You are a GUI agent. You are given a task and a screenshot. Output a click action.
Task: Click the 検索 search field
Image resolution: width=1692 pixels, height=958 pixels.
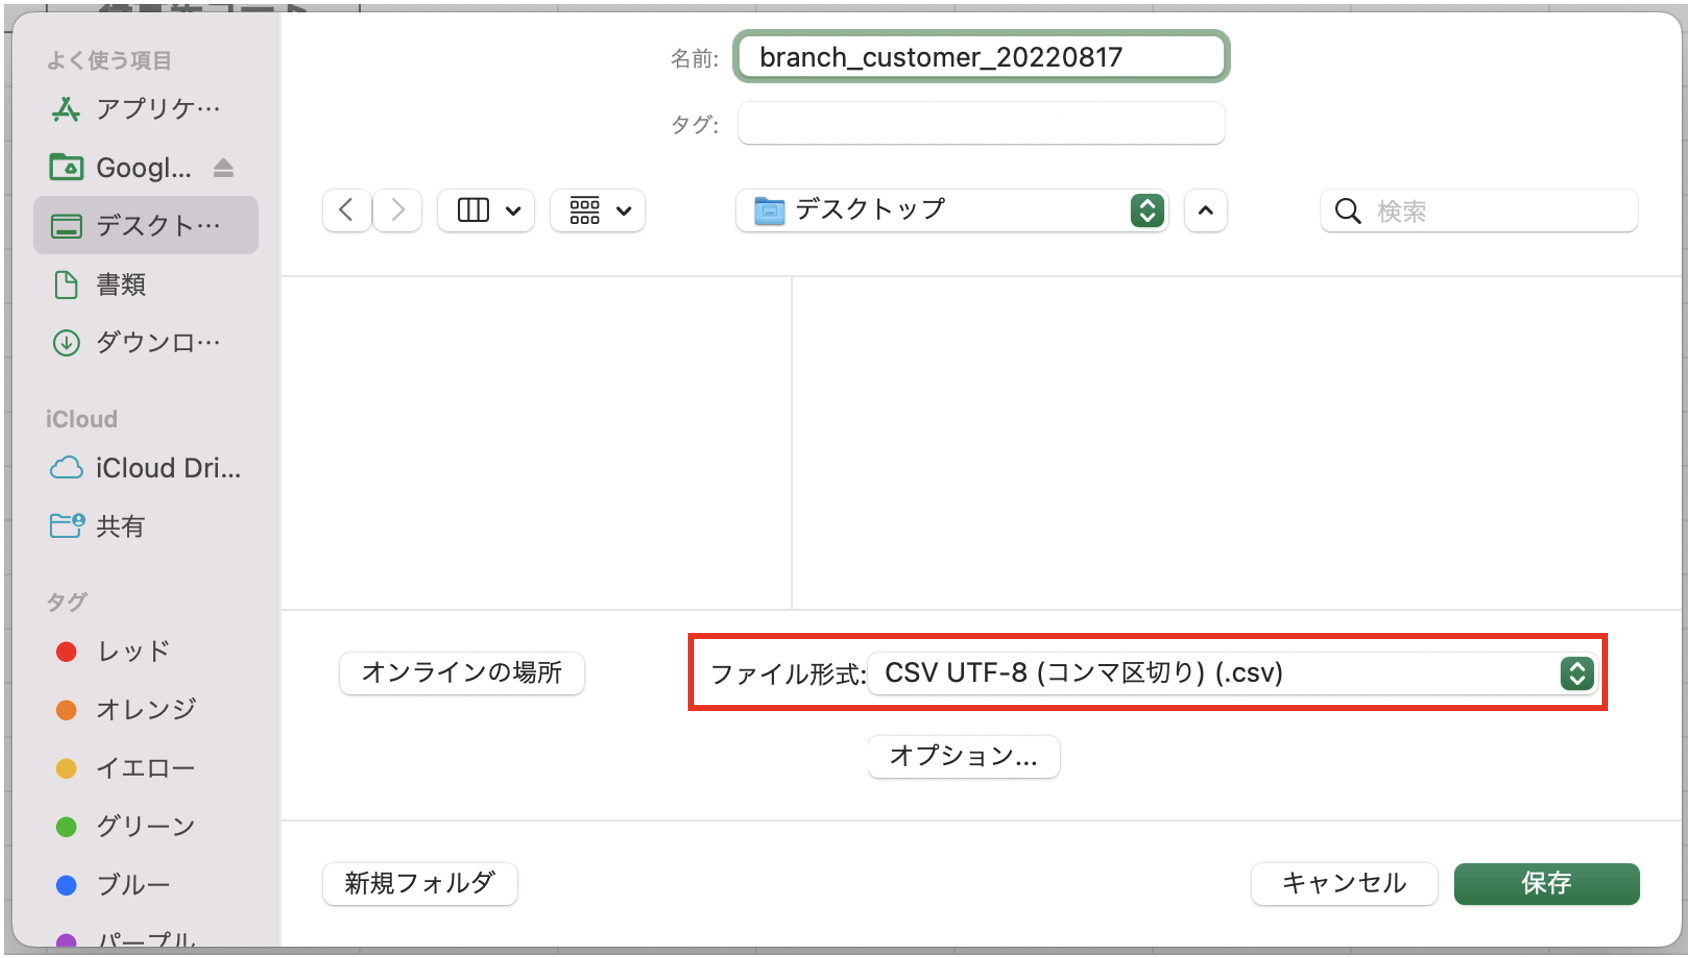click(1479, 211)
